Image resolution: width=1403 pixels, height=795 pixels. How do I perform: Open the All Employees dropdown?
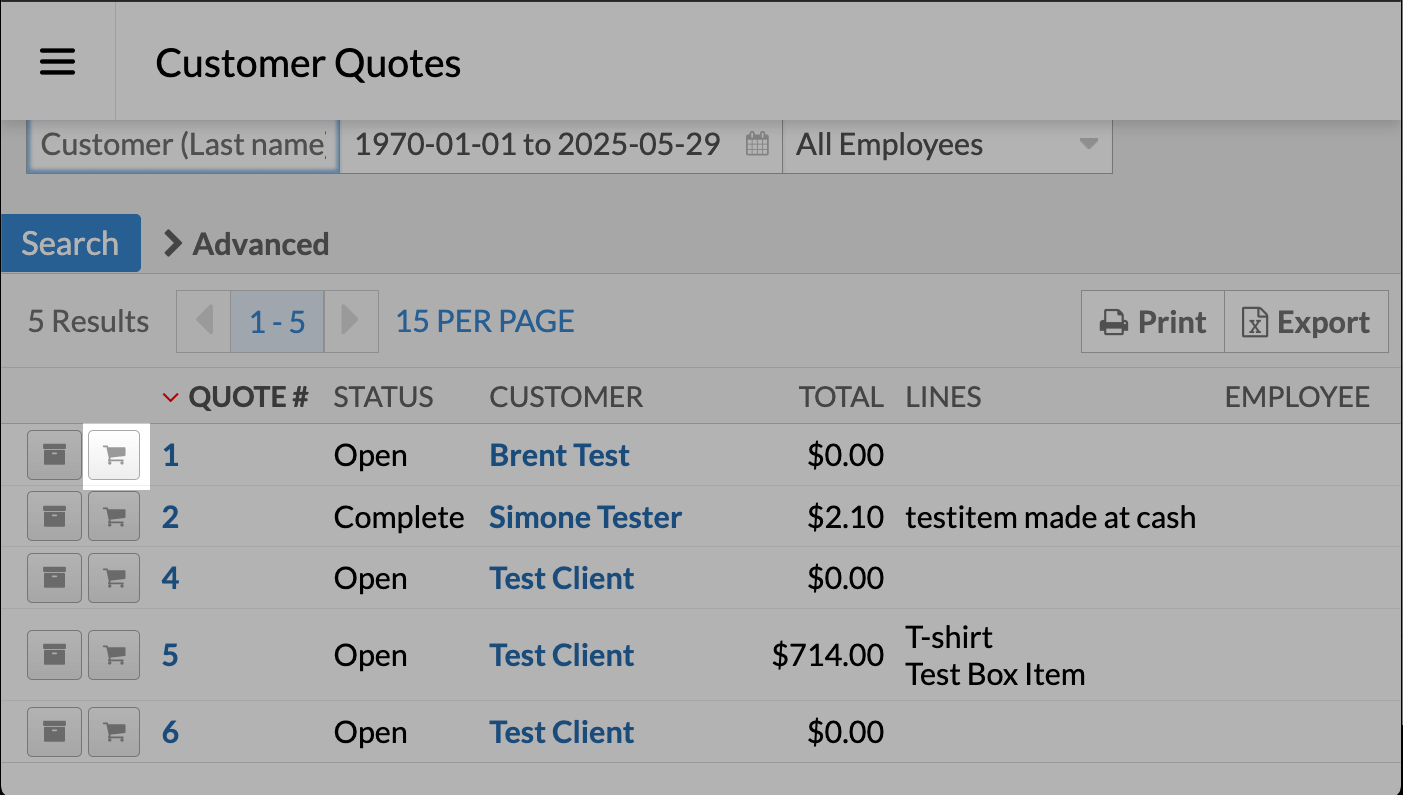coord(946,145)
